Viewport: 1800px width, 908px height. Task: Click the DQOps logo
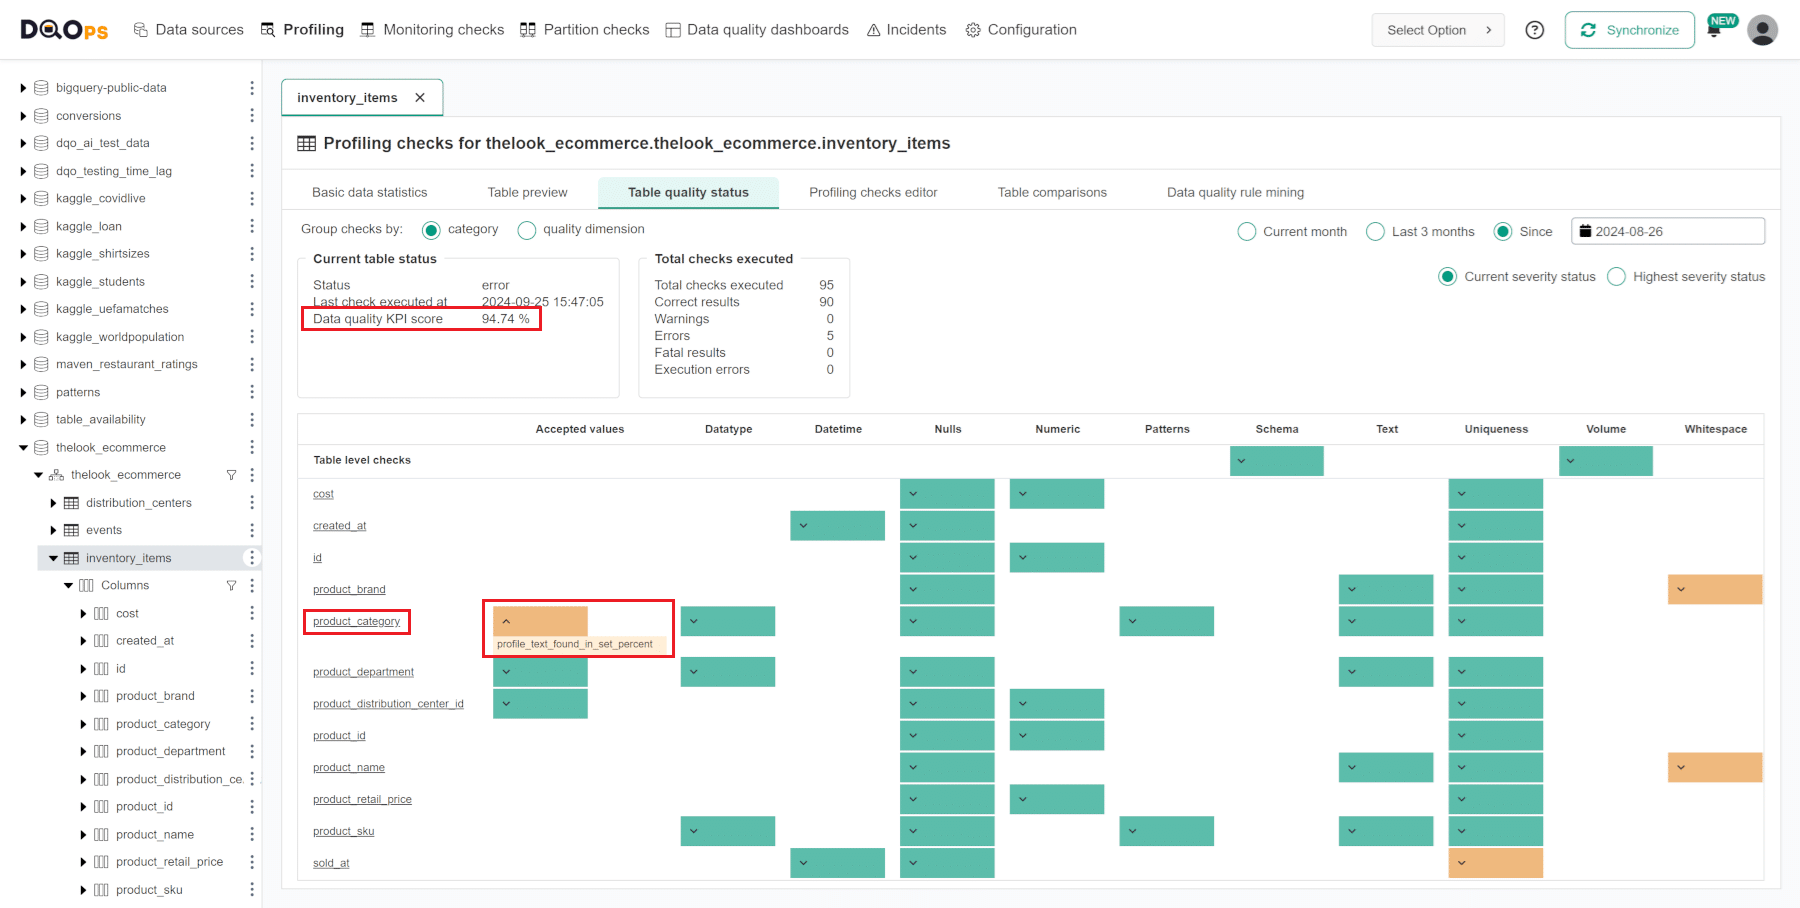point(64,30)
